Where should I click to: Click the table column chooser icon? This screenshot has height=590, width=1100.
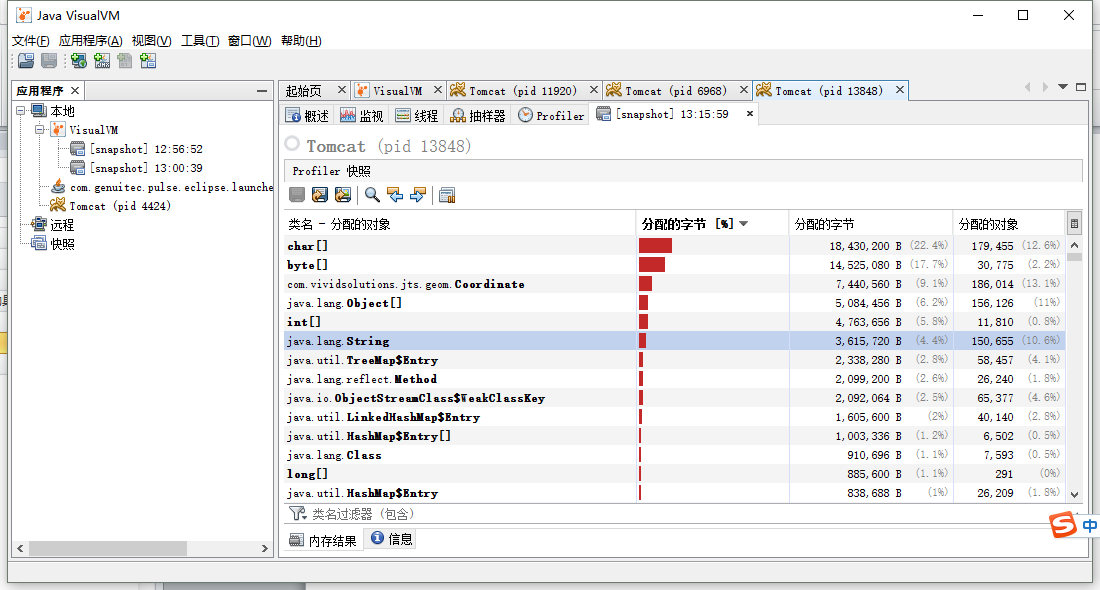pos(1073,224)
